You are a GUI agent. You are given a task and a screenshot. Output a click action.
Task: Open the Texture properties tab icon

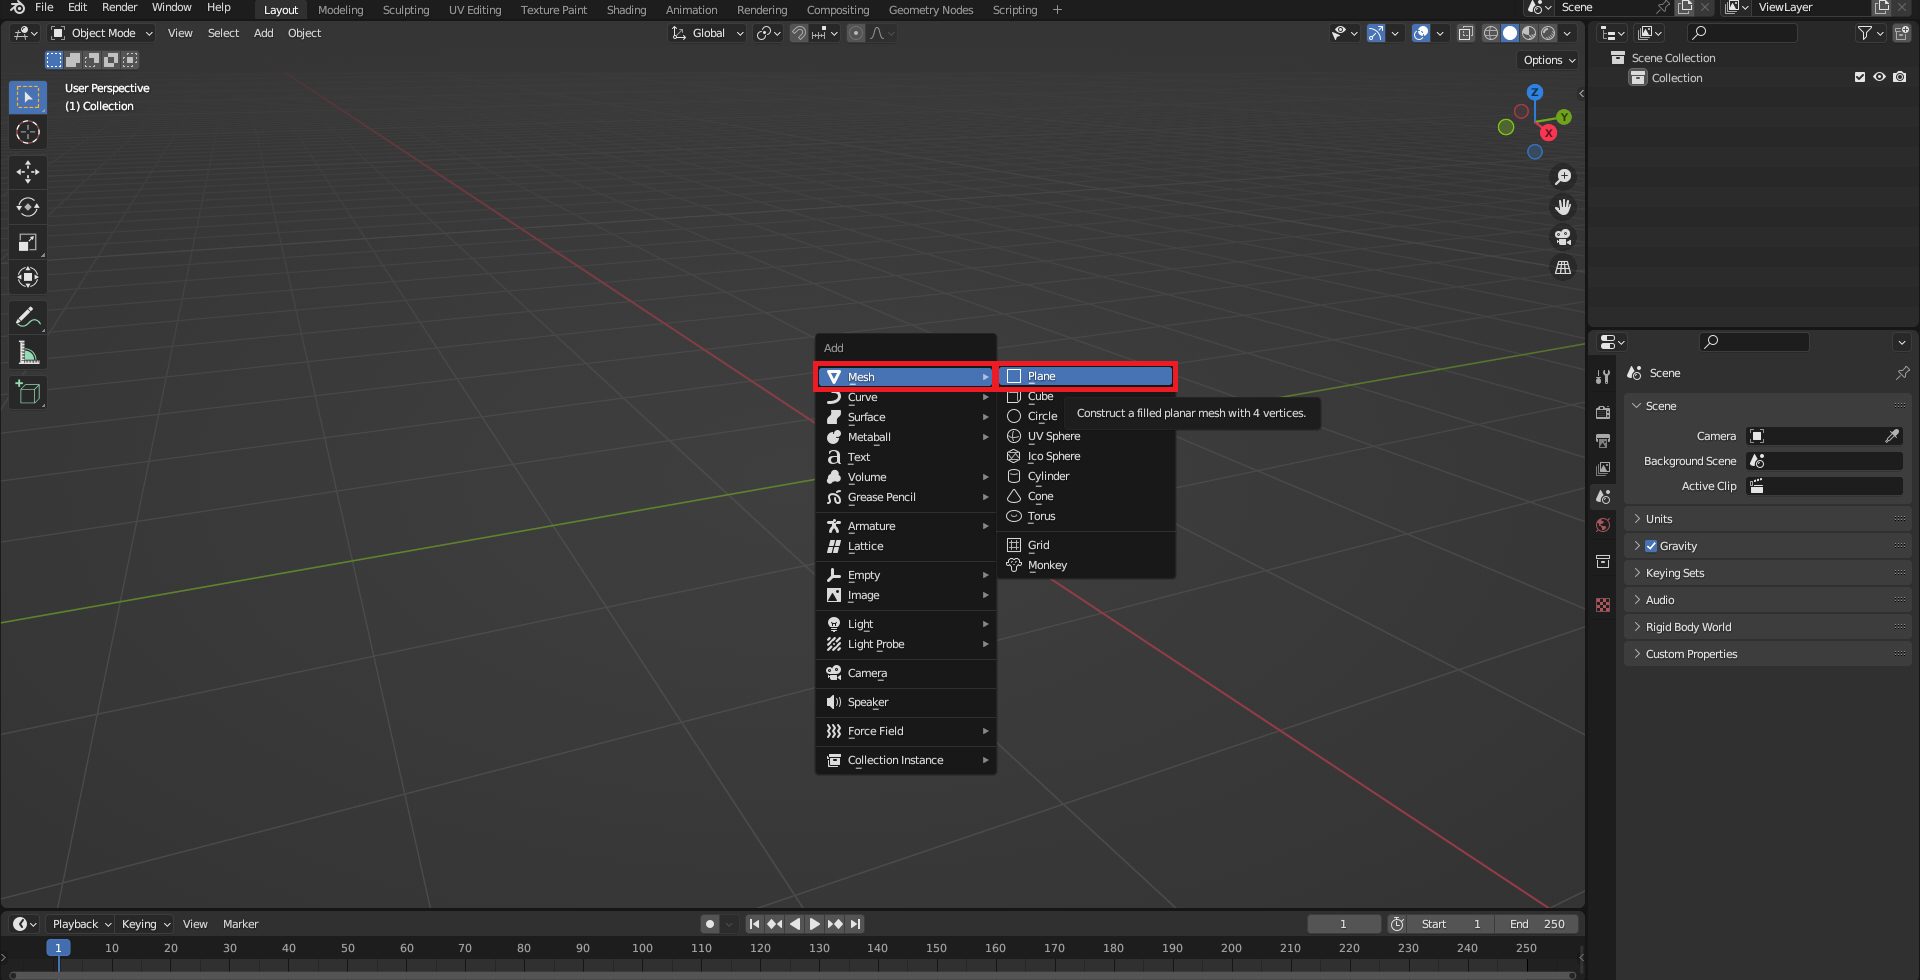click(1603, 605)
